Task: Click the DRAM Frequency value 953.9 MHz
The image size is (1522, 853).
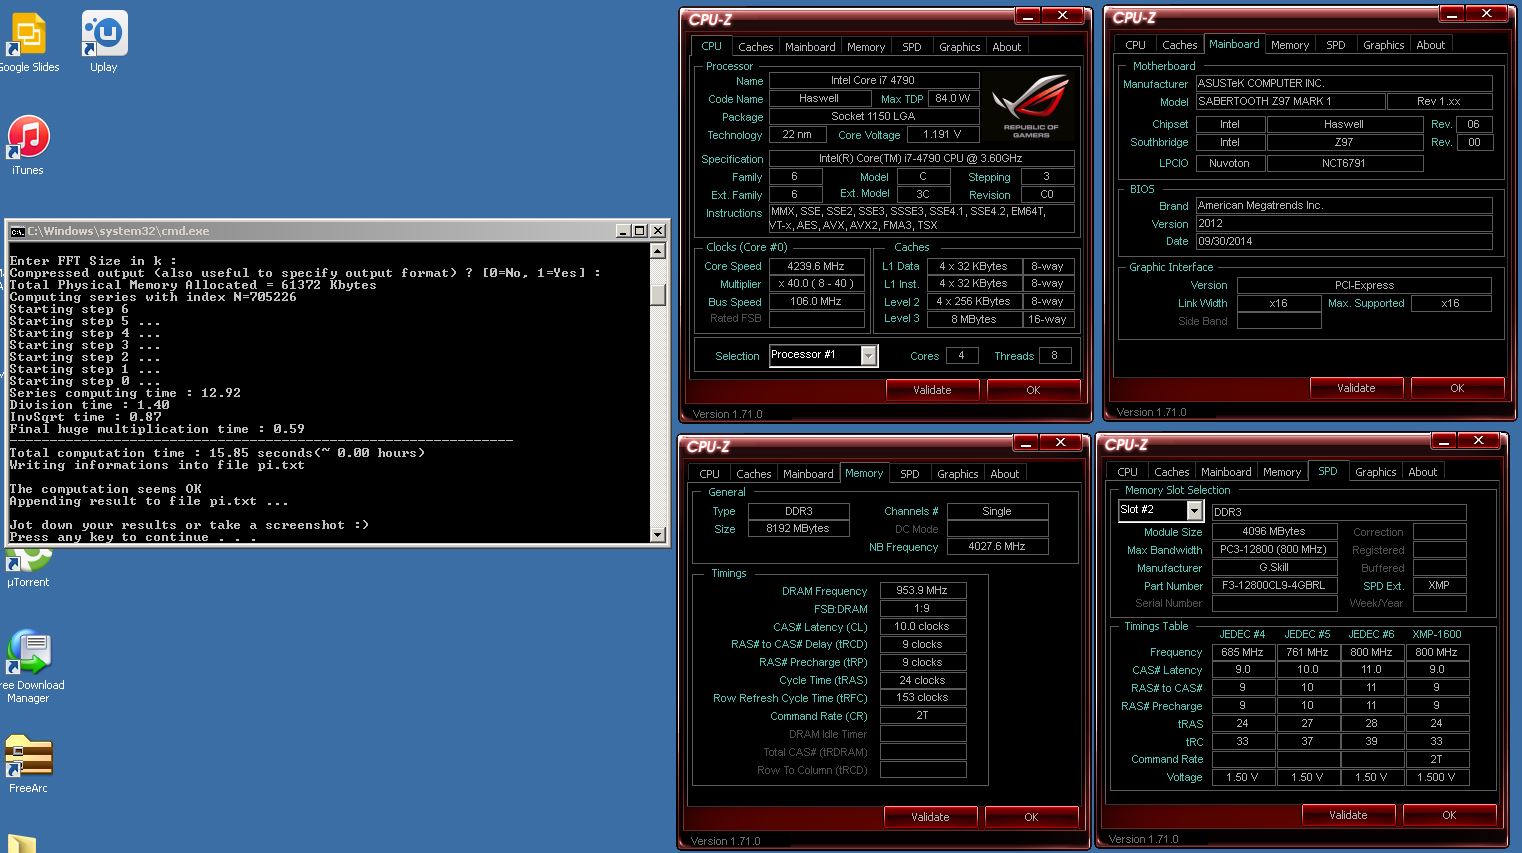Action: [x=922, y=590]
